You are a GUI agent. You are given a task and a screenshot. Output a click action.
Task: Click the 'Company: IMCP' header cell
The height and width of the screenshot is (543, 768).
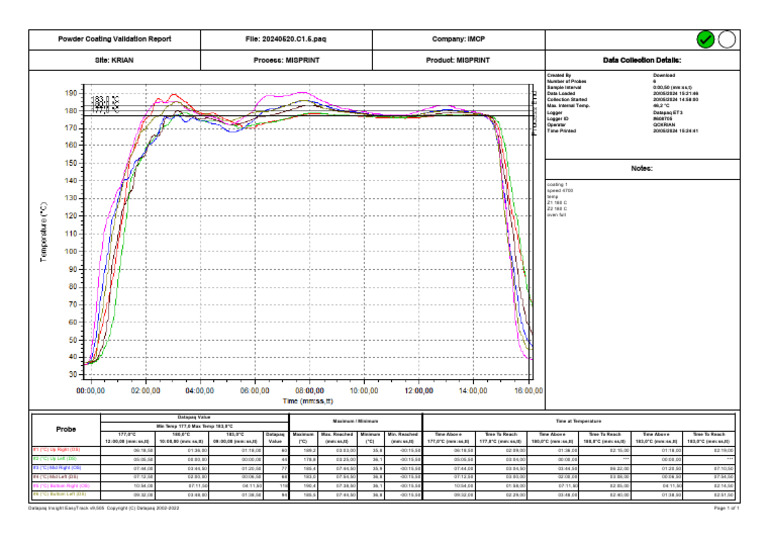pyautogui.click(x=458, y=39)
